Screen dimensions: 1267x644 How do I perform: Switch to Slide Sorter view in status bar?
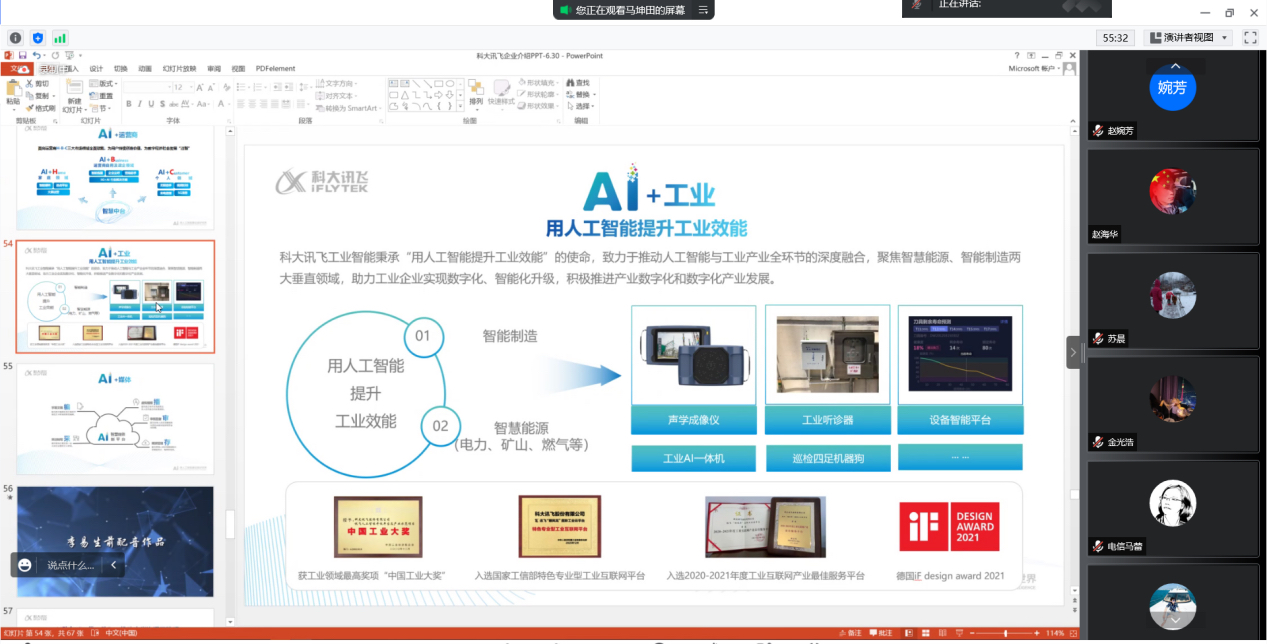926,633
